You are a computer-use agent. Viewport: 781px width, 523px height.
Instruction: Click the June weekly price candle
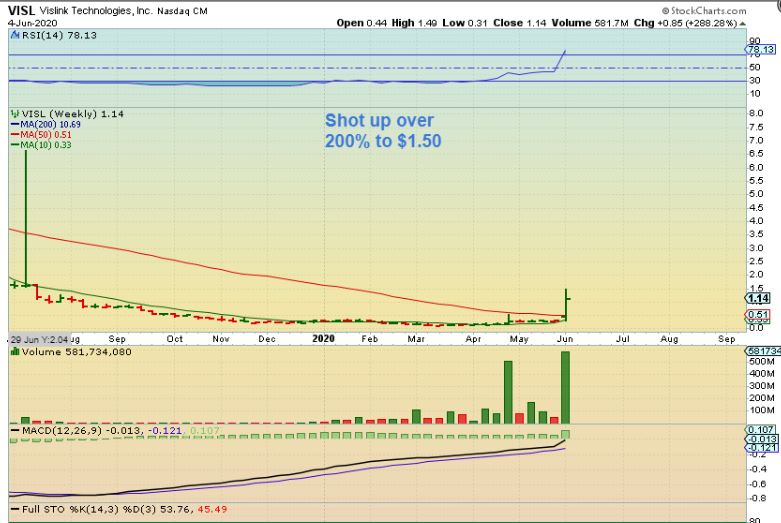[x=566, y=305]
